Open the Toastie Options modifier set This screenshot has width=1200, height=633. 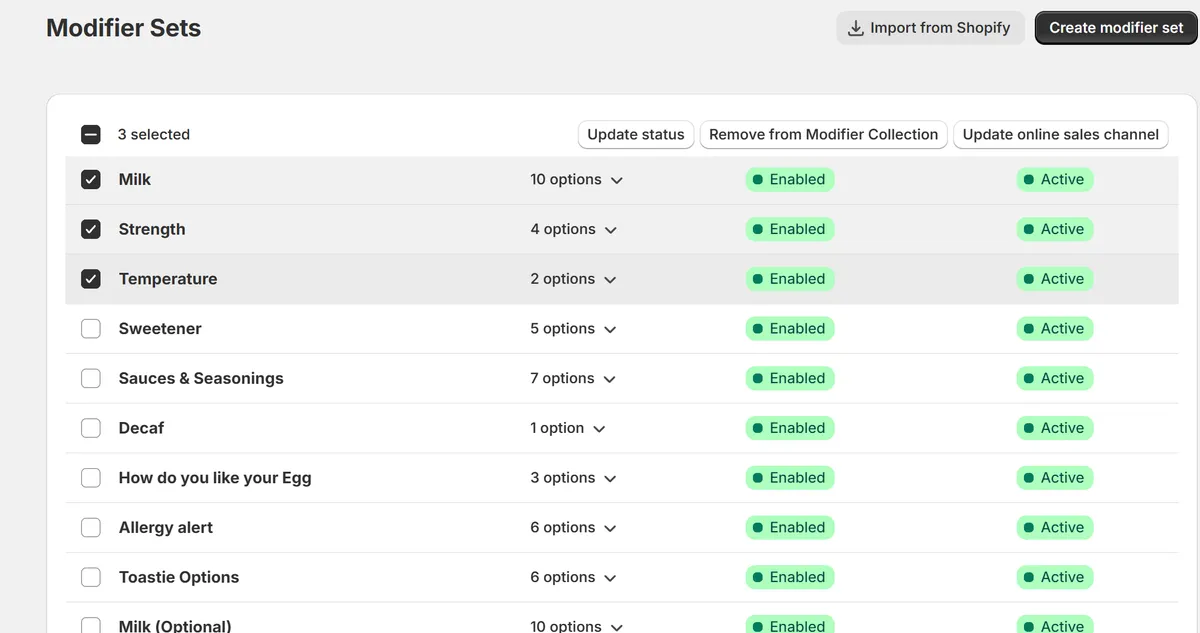coord(179,577)
